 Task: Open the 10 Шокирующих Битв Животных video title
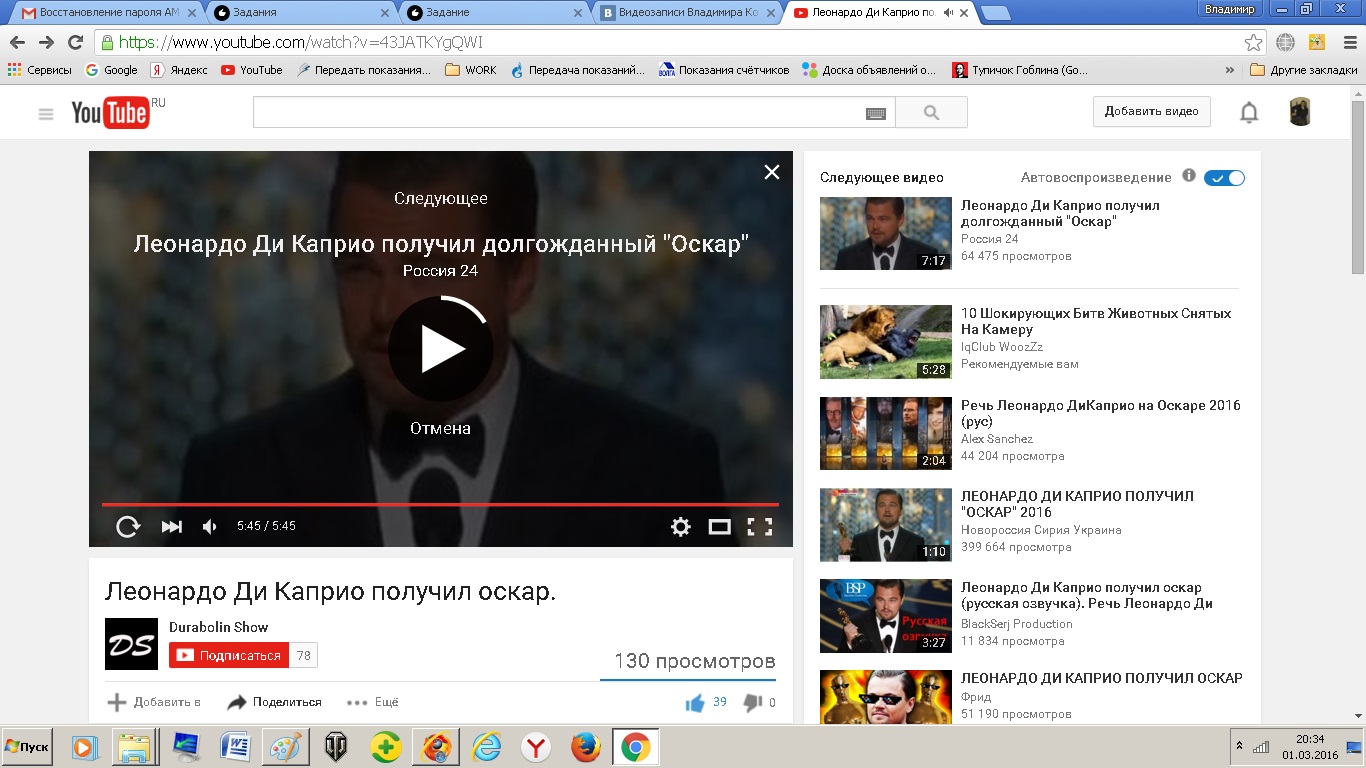coord(1096,321)
